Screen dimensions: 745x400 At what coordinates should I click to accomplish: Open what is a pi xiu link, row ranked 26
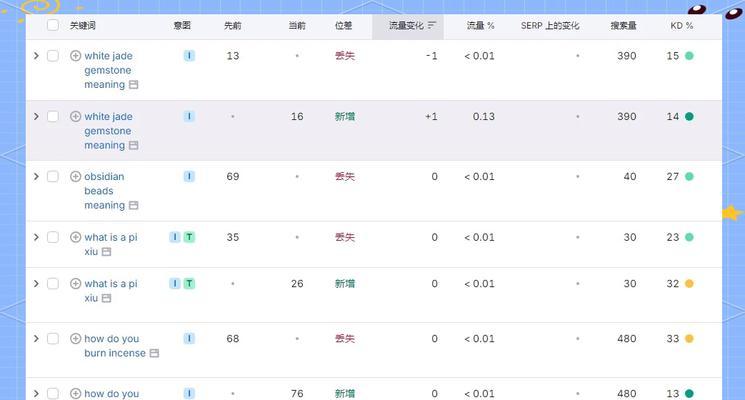(x=111, y=291)
